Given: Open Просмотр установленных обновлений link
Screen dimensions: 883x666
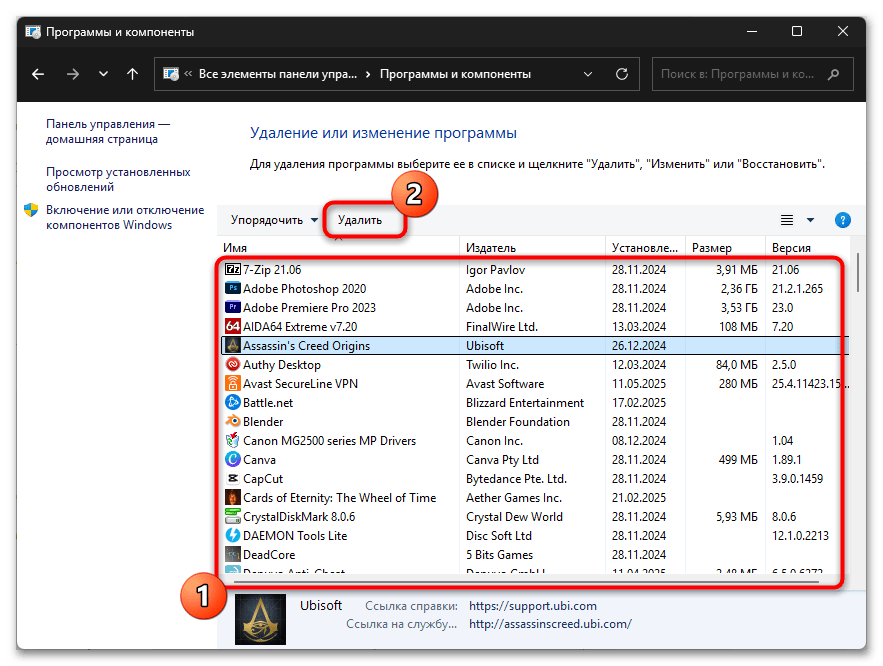Looking at the screenshot, I should tap(118, 179).
